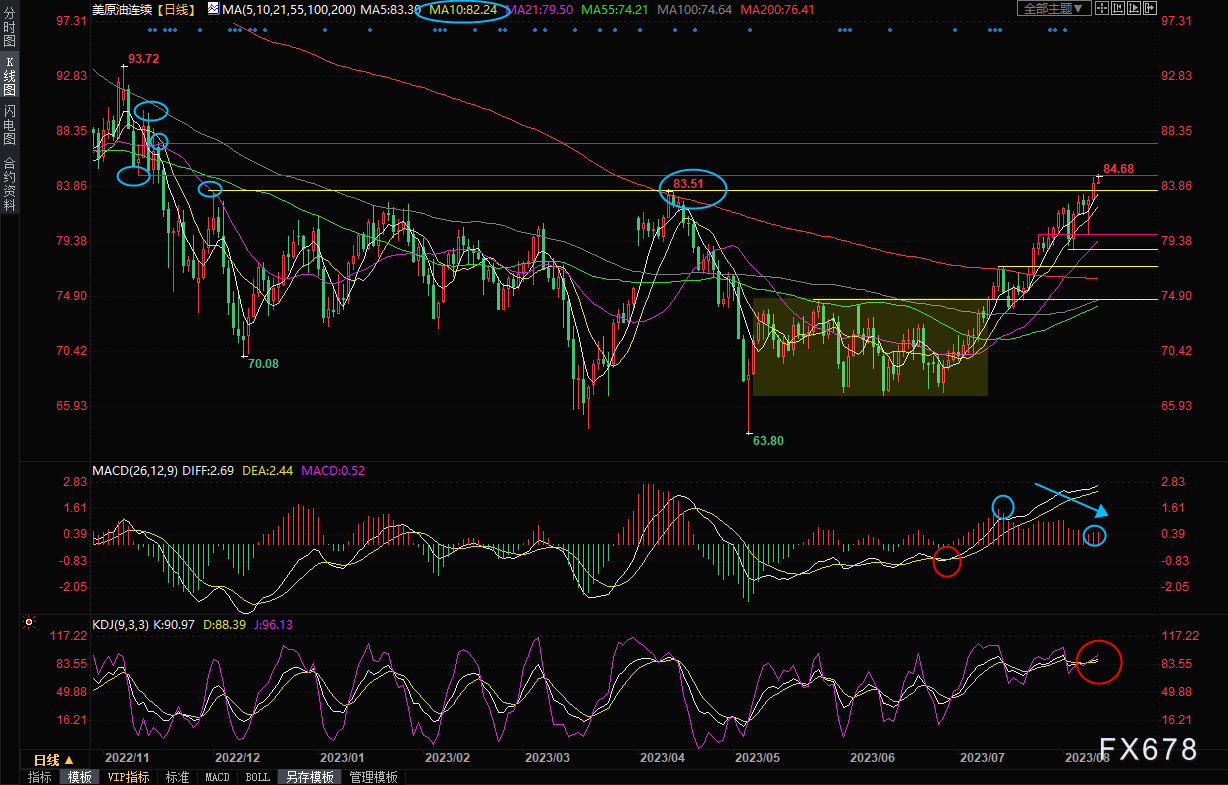Viewport: 1228px width, 785px height.
Task: Click the MA21:79.50 value
Action: (x=540, y=9)
